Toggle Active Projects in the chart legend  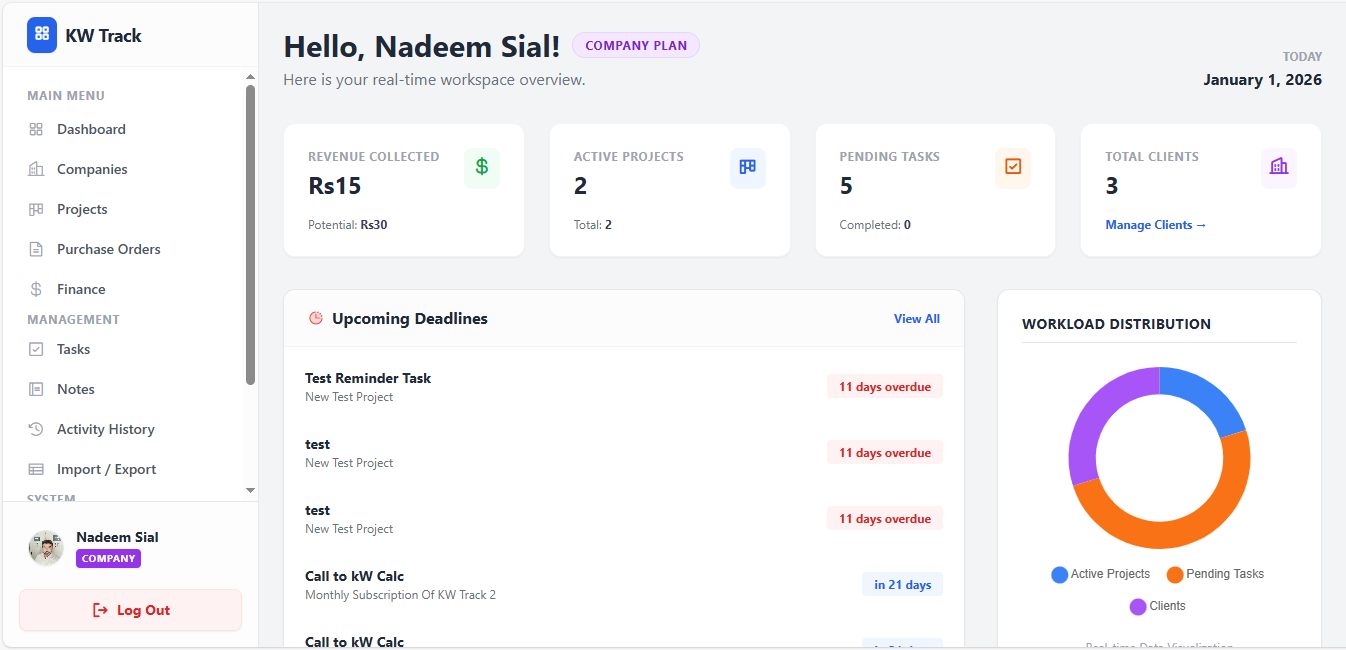[x=1101, y=574]
